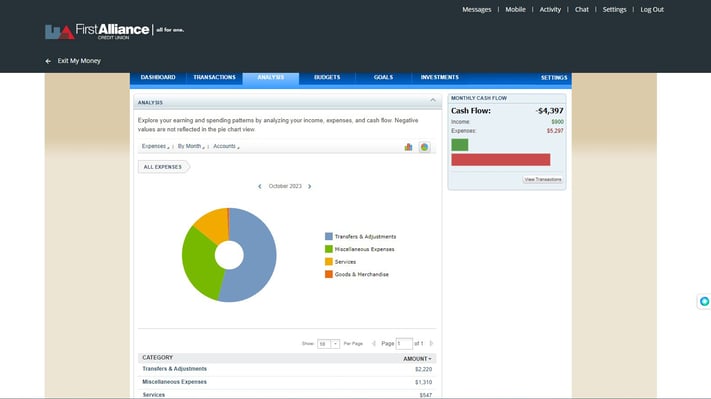Open Miscellaneous Expenses table row
Screen dimensions: 711x399
287,382
